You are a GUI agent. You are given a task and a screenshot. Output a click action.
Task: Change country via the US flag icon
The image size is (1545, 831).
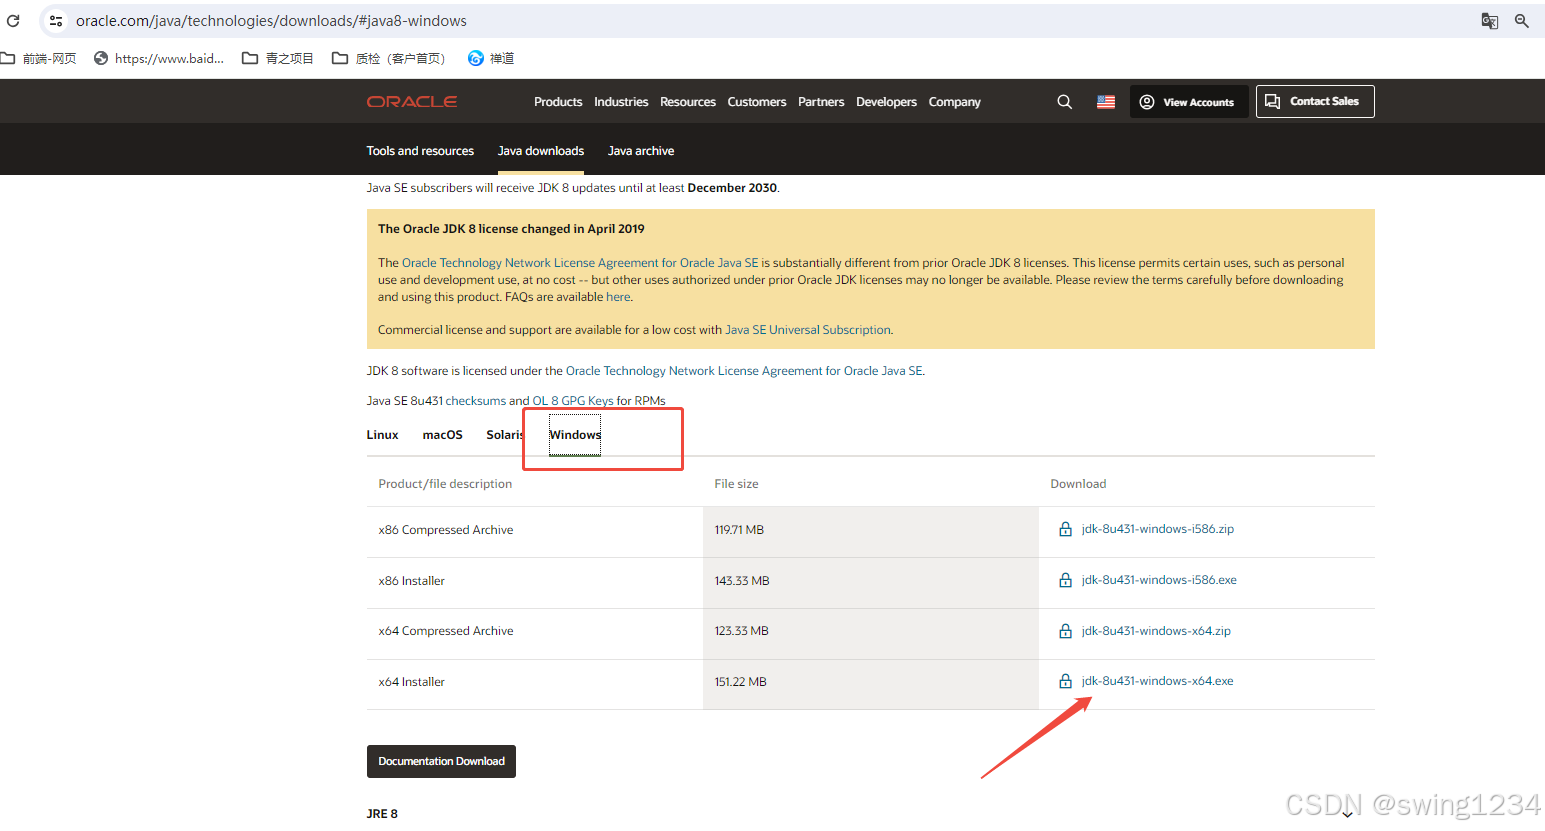pos(1106,102)
